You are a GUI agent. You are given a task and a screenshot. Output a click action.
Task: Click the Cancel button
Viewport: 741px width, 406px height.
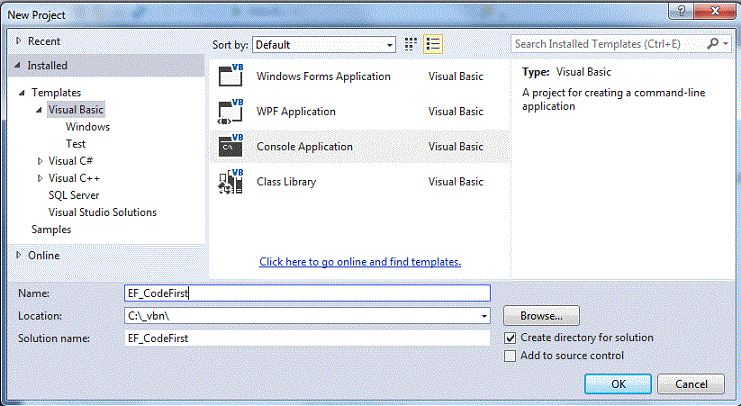(x=691, y=384)
